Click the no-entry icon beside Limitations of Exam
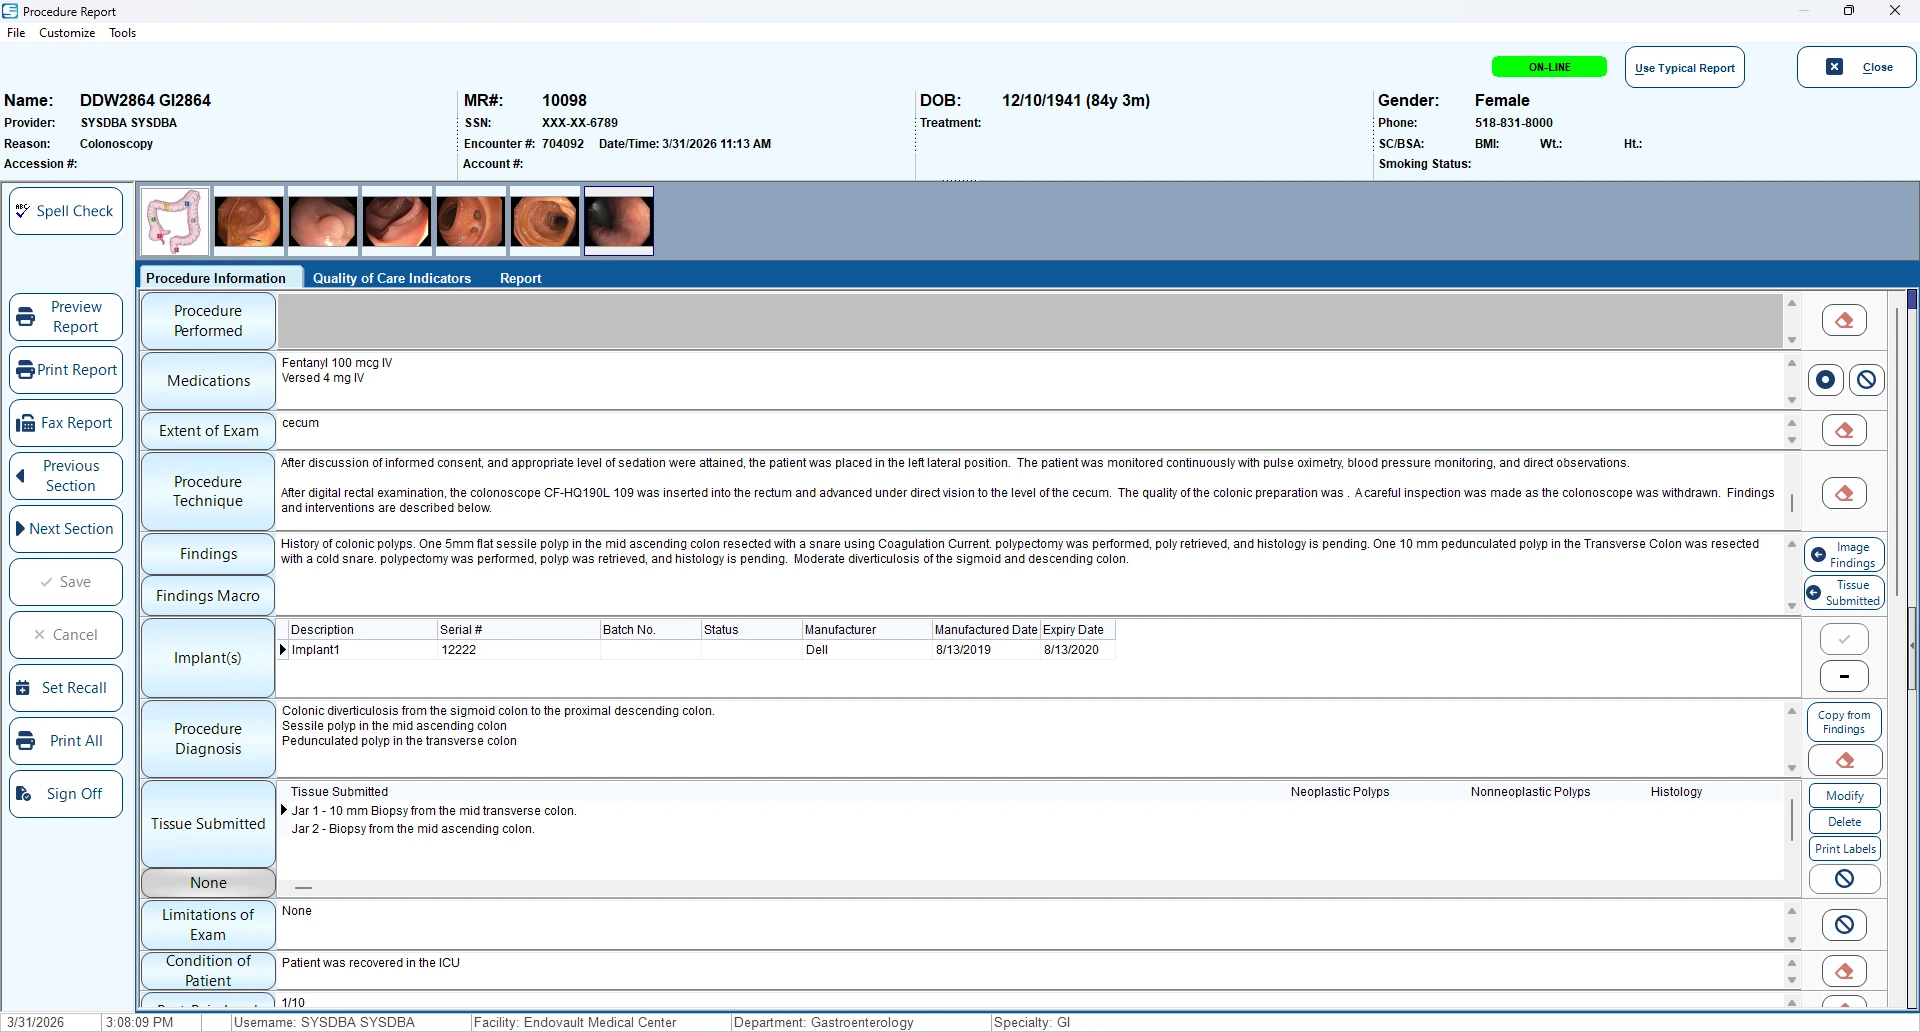The height and width of the screenshot is (1032, 1920). [x=1844, y=925]
